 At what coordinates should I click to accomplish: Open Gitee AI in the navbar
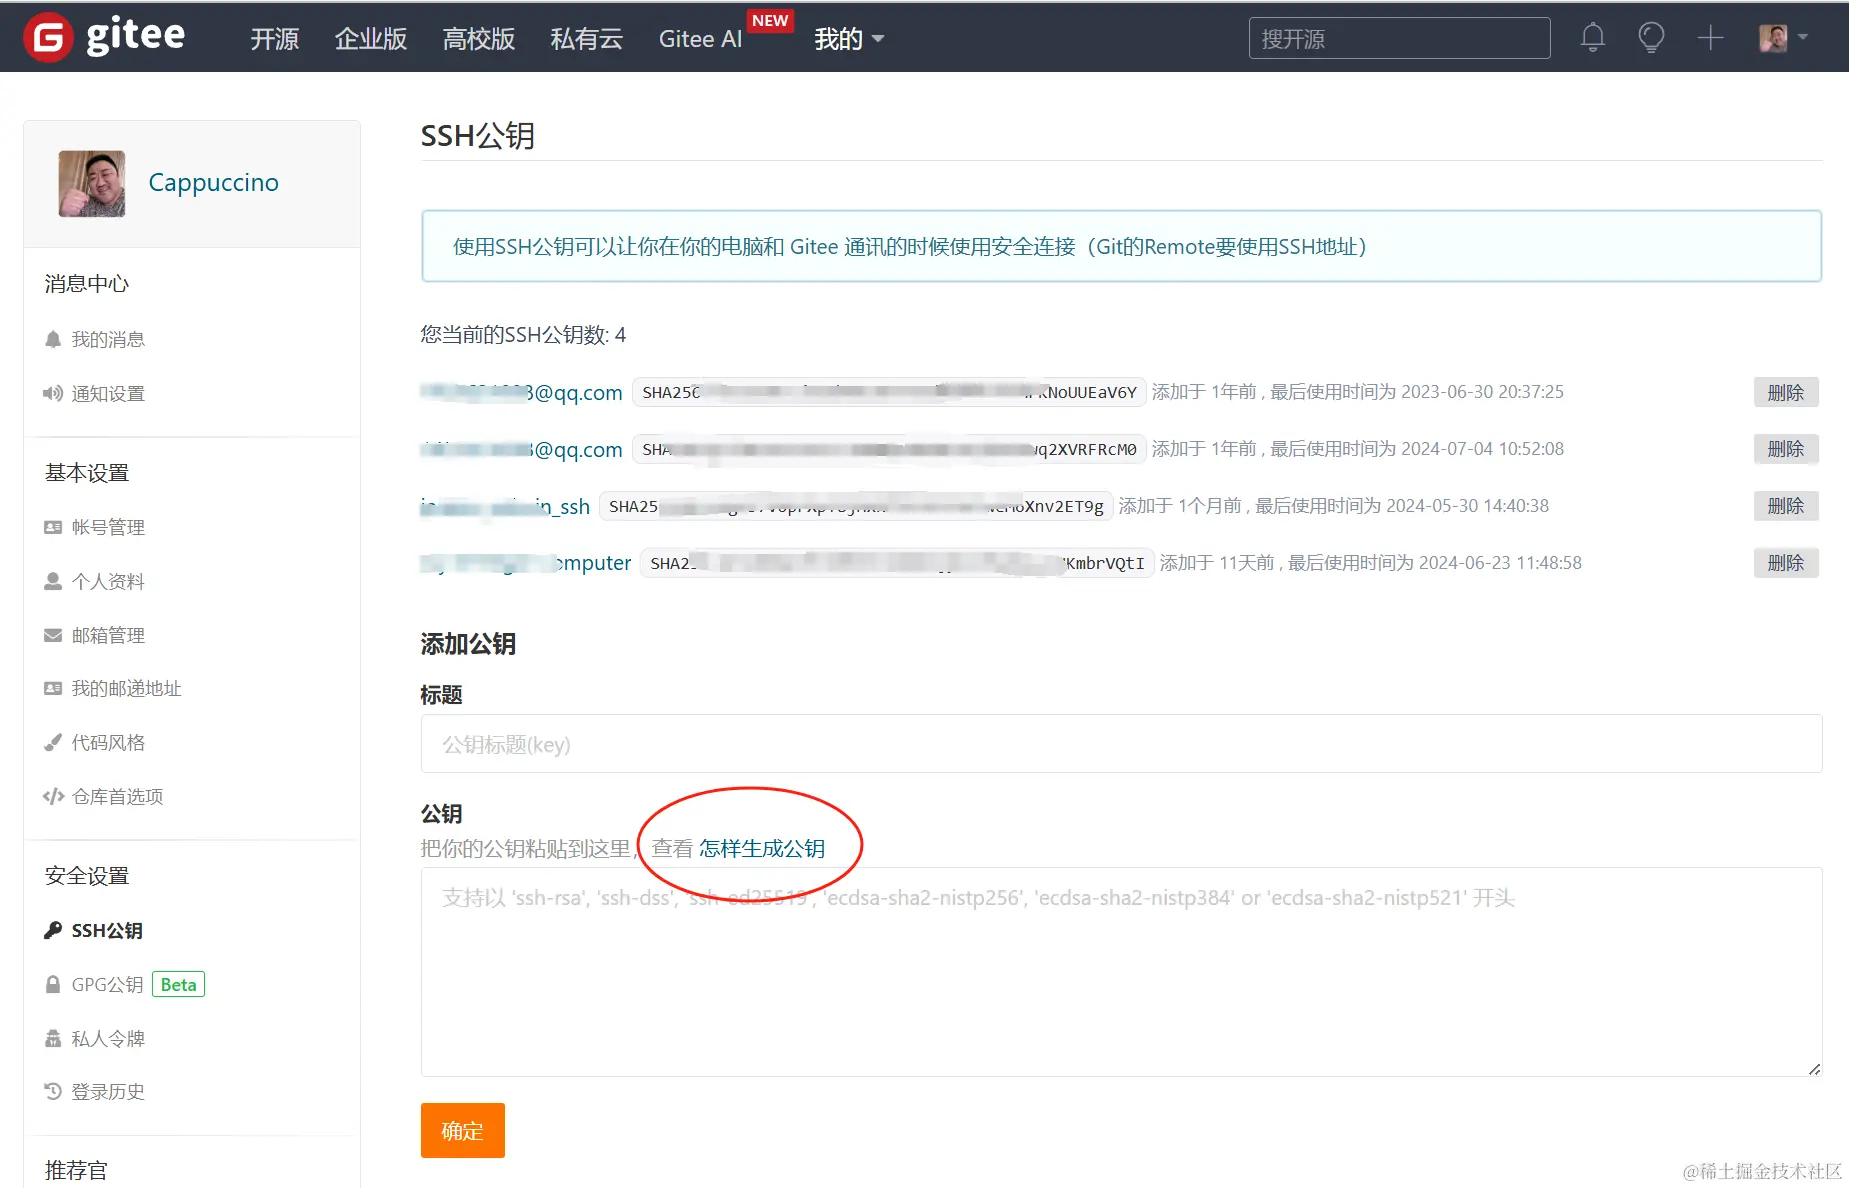pos(700,39)
